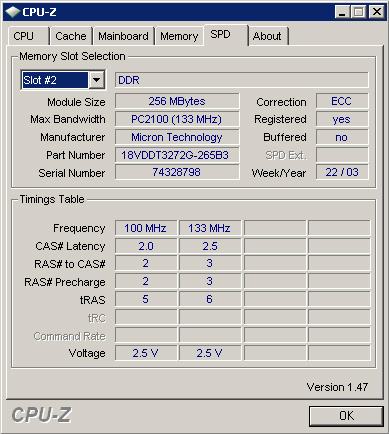Click the Memory Slot Selection group heading
The height and width of the screenshot is (434, 389).
[72, 56]
